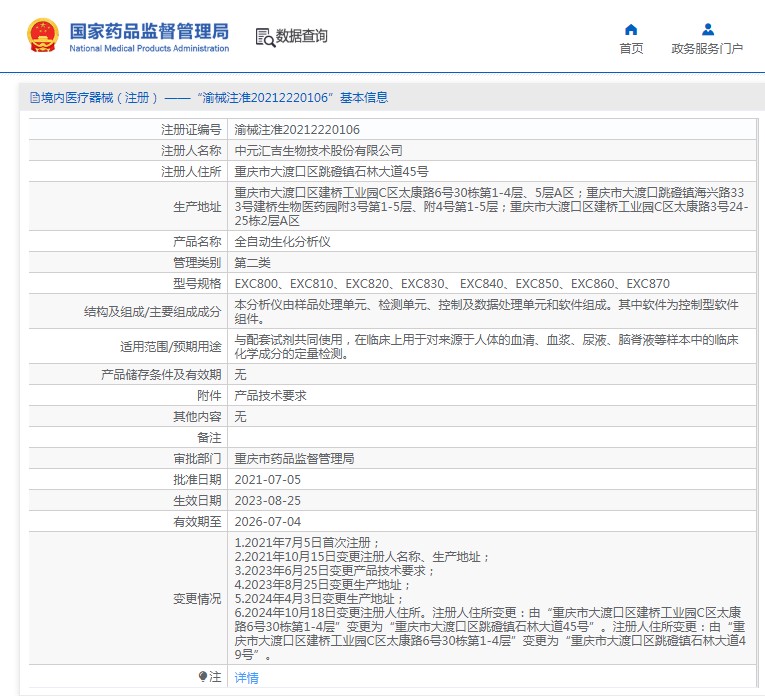
Task: Click the 重庆市药品监督管理局 approval department cell
Action: point(294,459)
